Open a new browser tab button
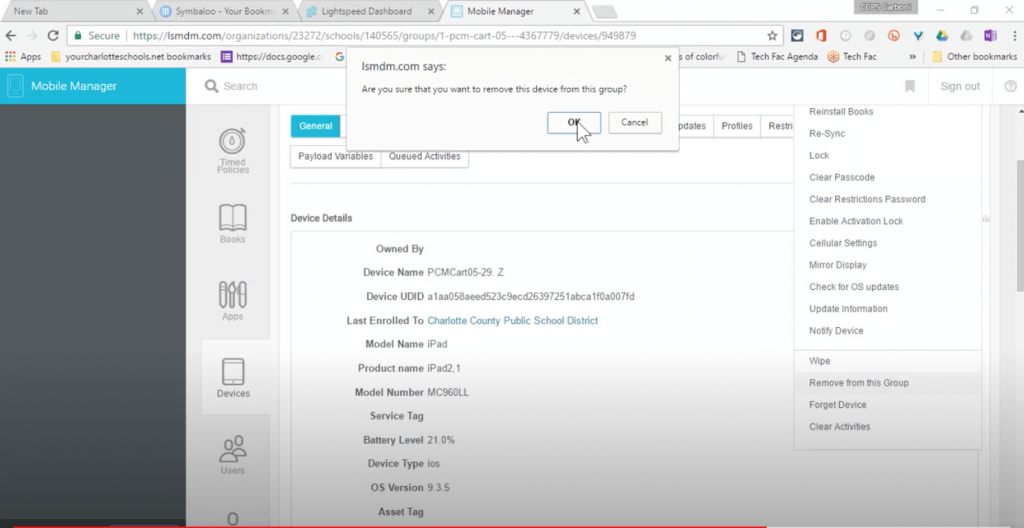The width and height of the screenshot is (1024, 528). tap(604, 12)
